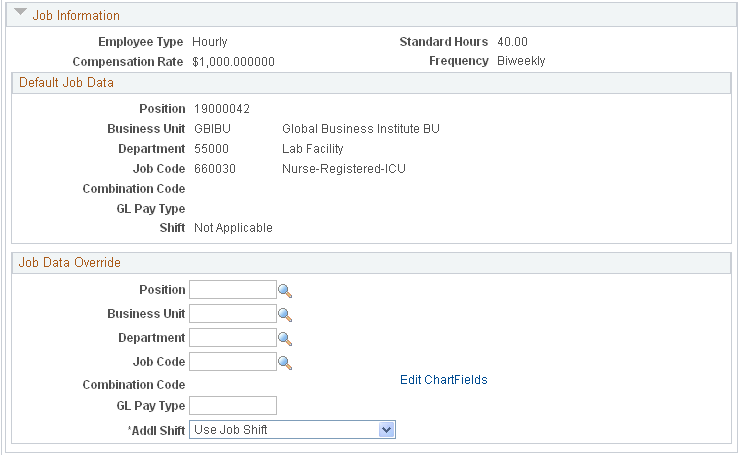Click the Default Job Data group header
This screenshot has height=455, width=744.
pyautogui.click(x=66, y=83)
